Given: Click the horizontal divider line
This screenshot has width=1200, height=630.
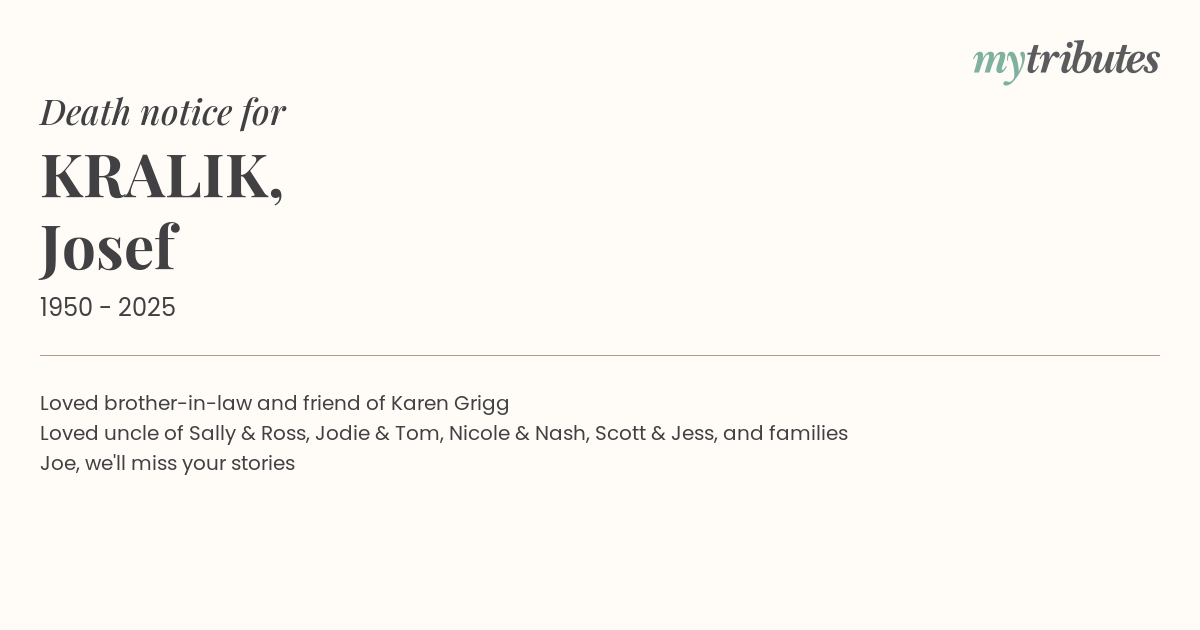Looking at the screenshot, I should coord(600,355).
